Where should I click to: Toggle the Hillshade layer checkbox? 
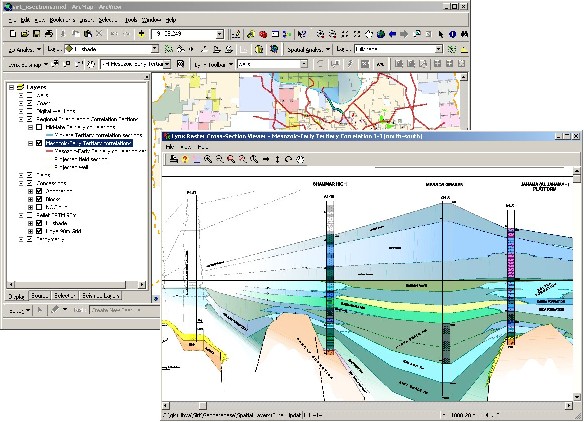click(39, 223)
